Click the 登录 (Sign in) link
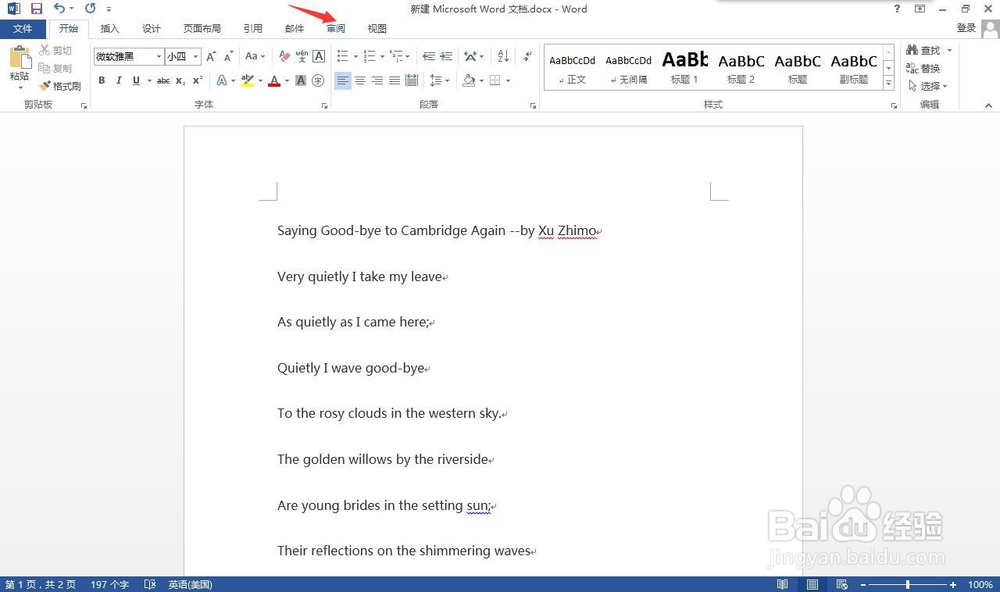Image resolution: width=1000 pixels, height=592 pixels. click(966, 28)
